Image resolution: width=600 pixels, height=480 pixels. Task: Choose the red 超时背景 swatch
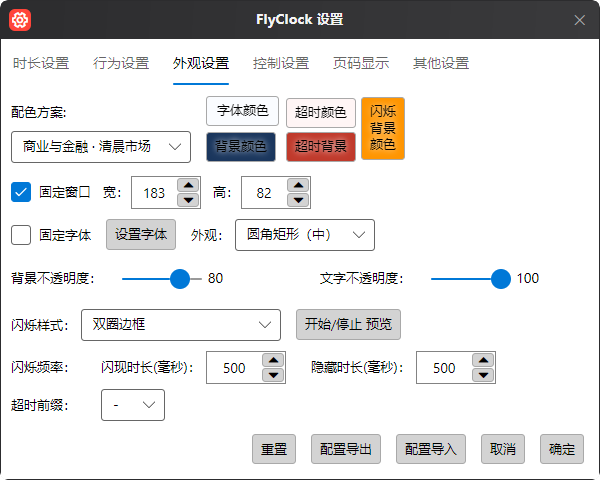(x=321, y=147)
